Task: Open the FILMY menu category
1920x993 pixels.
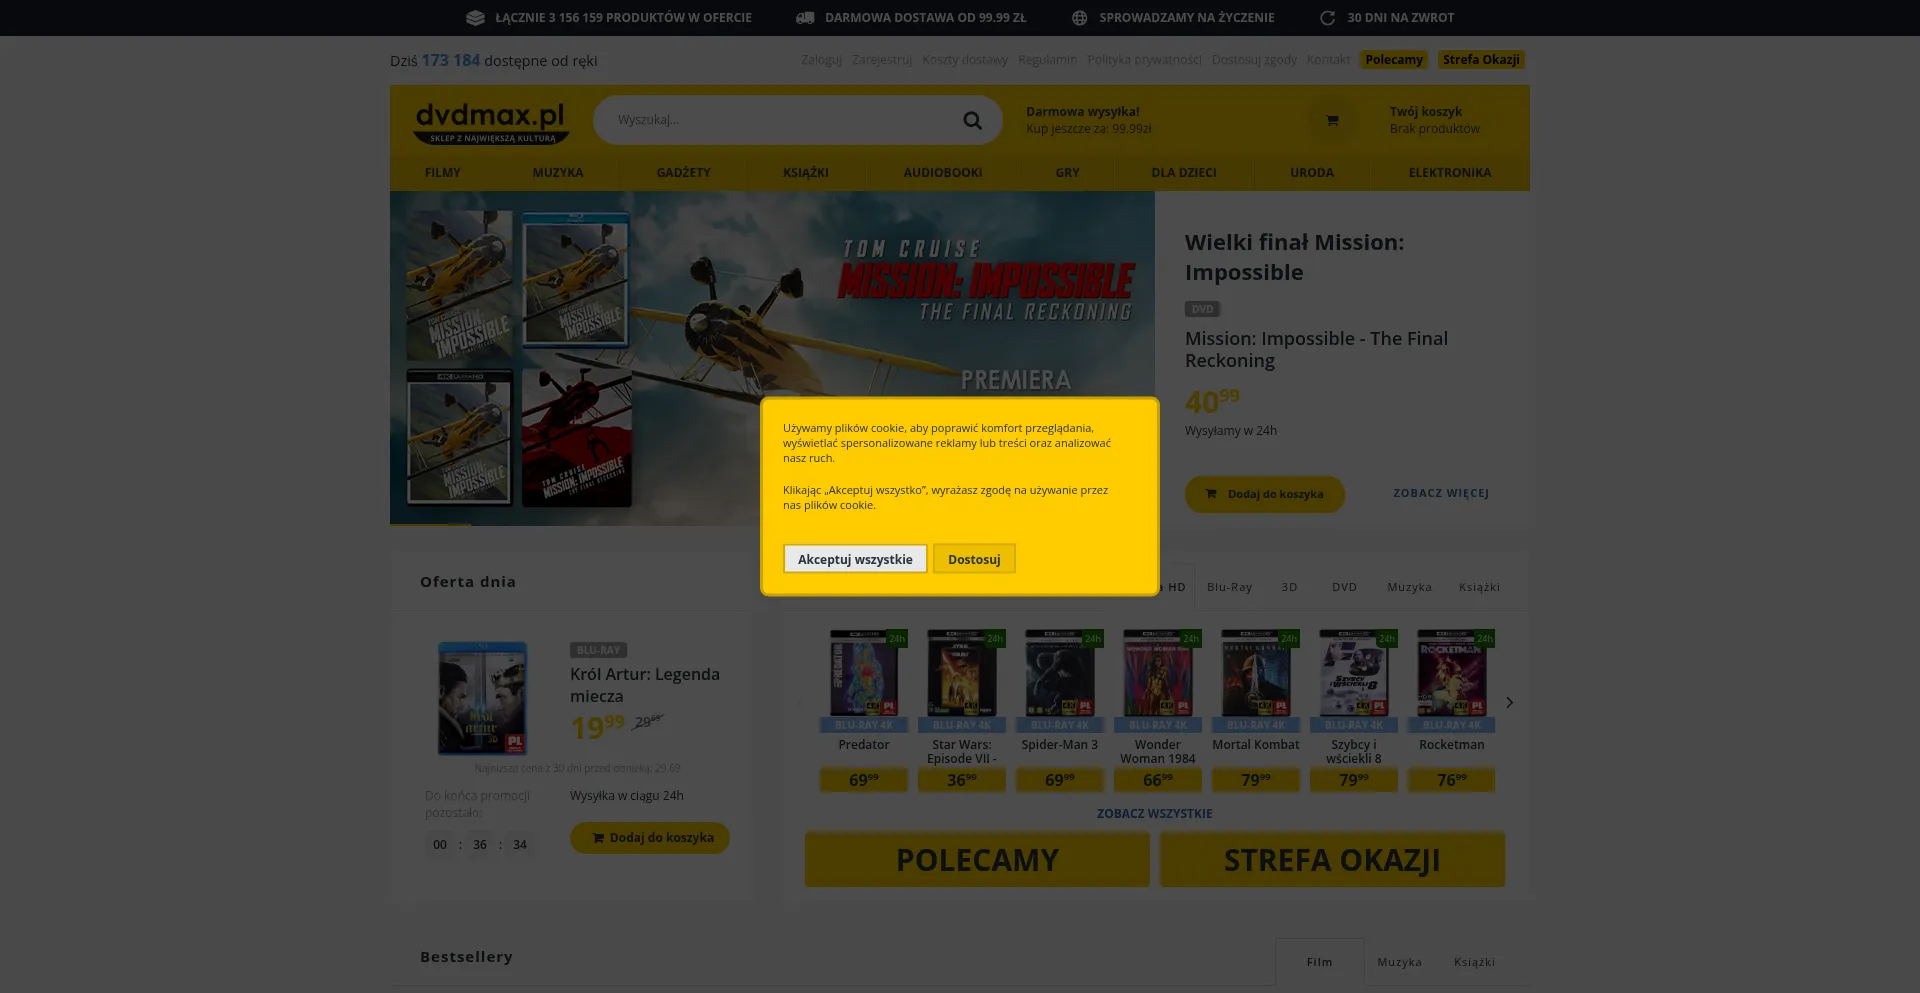Action: coord(442,173)
